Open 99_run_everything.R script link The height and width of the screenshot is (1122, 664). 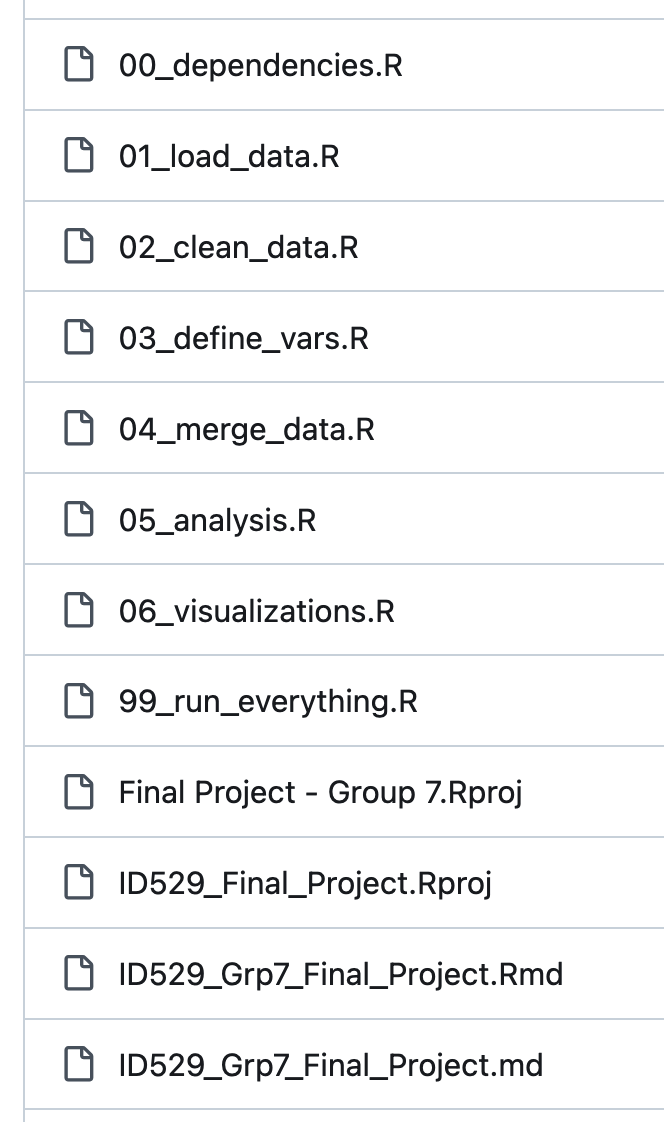[x=268, y=702]
